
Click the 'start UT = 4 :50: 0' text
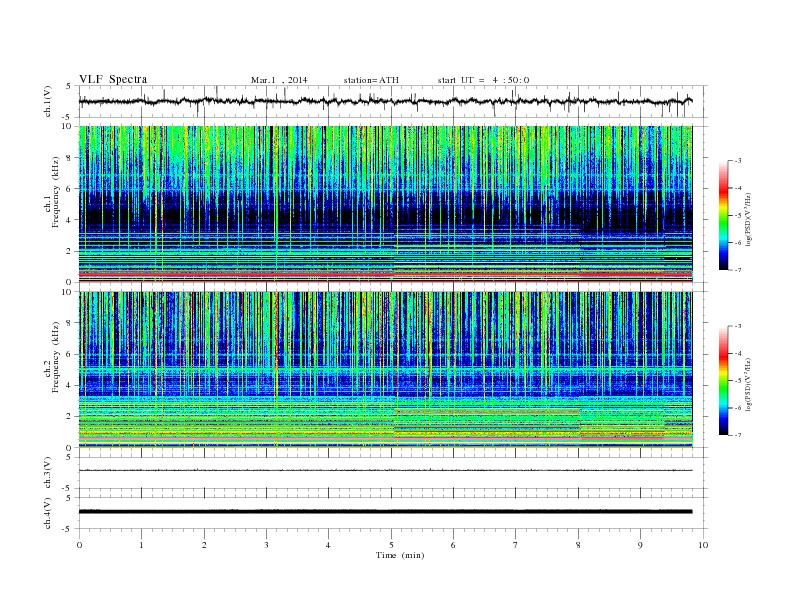[483, 80]
